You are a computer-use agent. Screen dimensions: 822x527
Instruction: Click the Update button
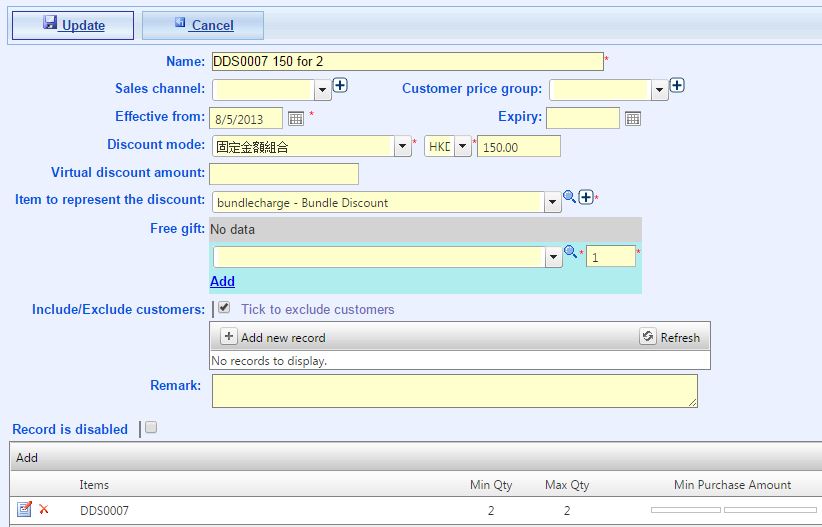(x=73, y=25)
